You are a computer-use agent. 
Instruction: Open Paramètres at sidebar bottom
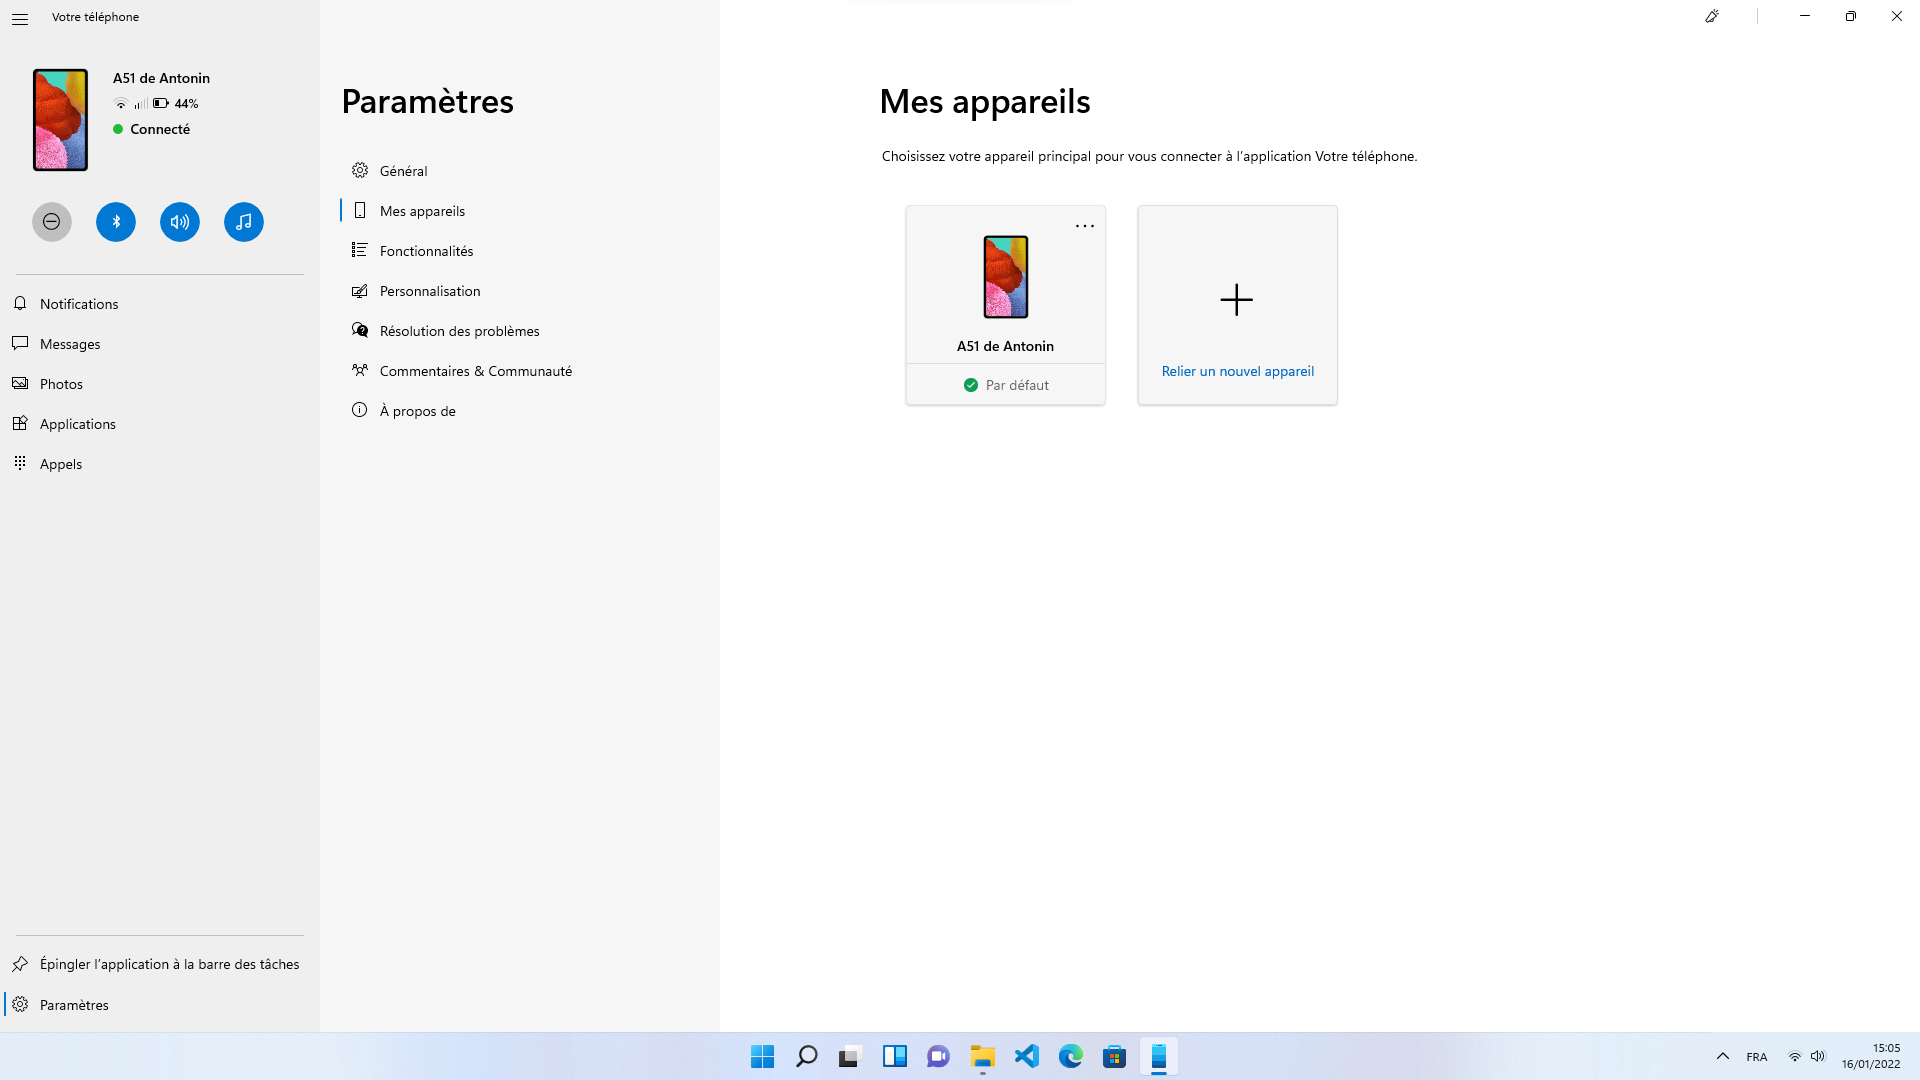tap(160, 1005)
